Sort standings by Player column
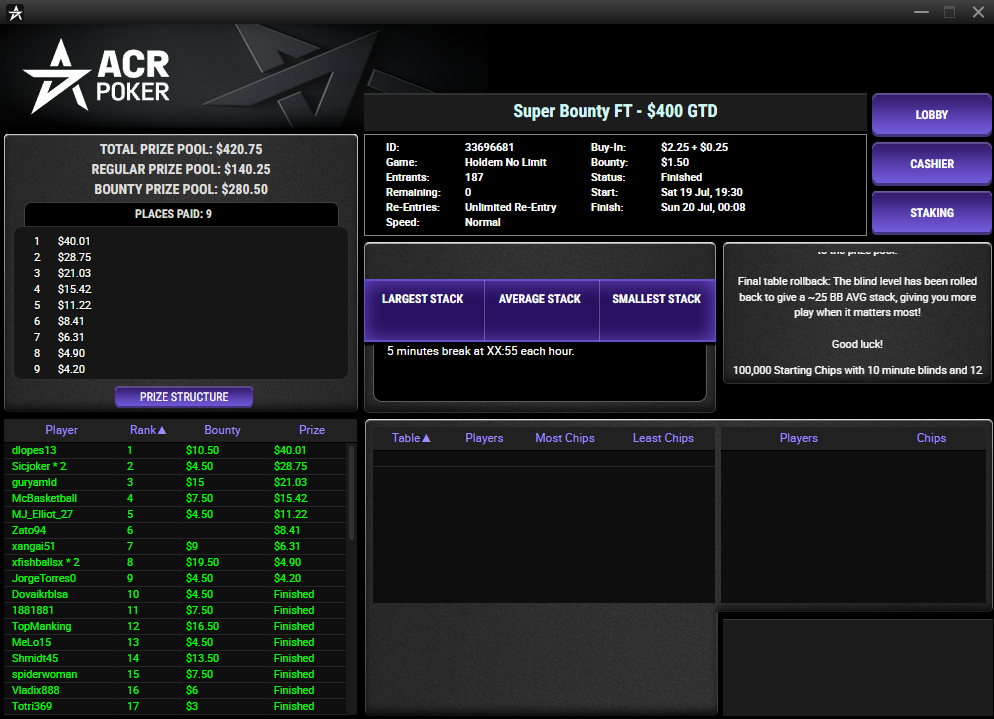The width and height of the screenshot is (994, 719). [x=61, y=430]
